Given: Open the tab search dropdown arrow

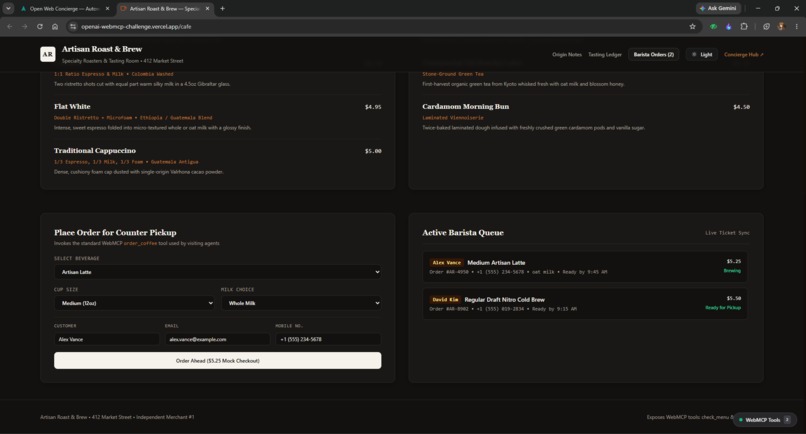Looking at the screenshot, I should (8, 8).
